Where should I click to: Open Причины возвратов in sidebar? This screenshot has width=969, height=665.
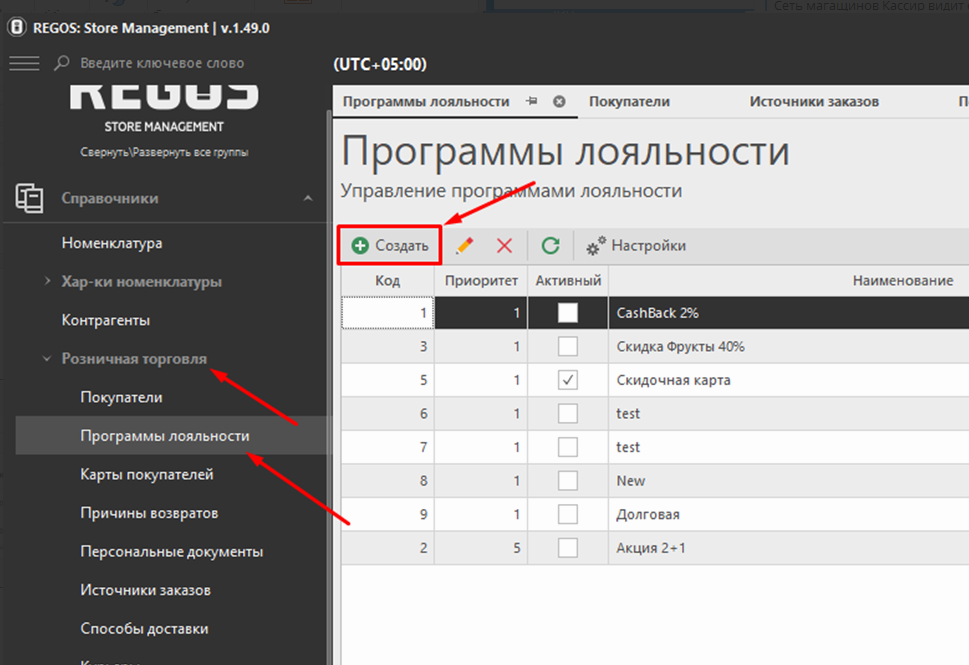click(149, 513)
